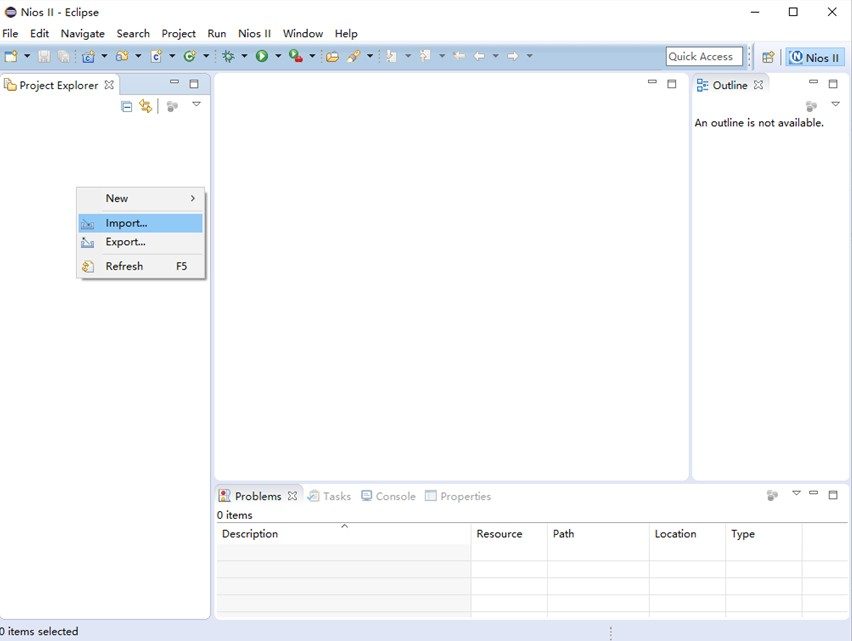Click Collapse All icon in Project Explorer

tap(126, 106)
